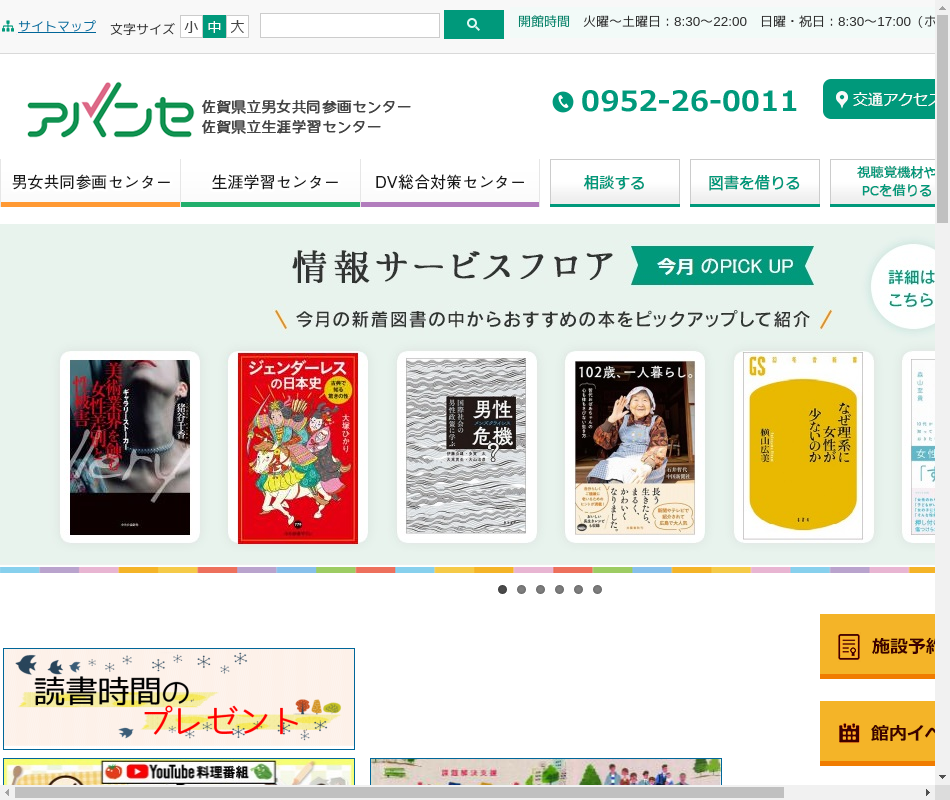Set text size to 大
Image resolution: width=950 pixels, height=800 pixels.
point(237,27)
